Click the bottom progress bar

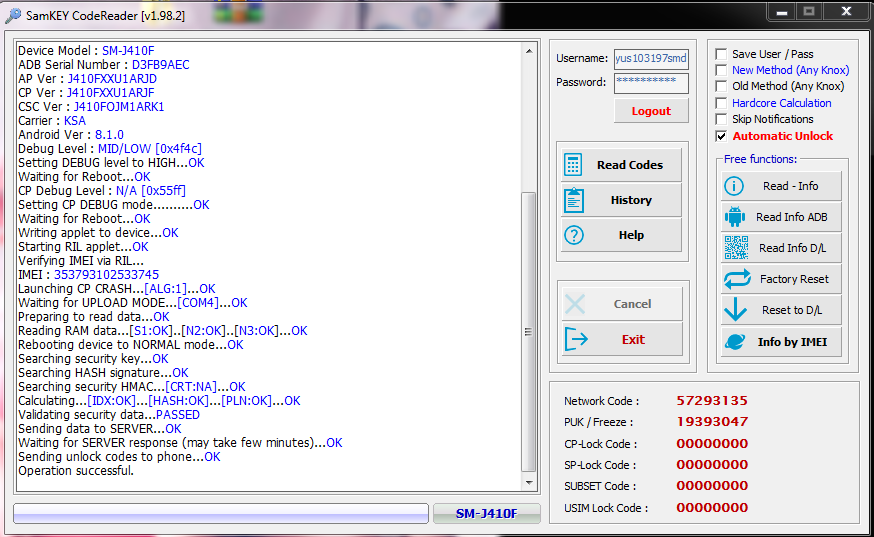(x=221, y=514)
